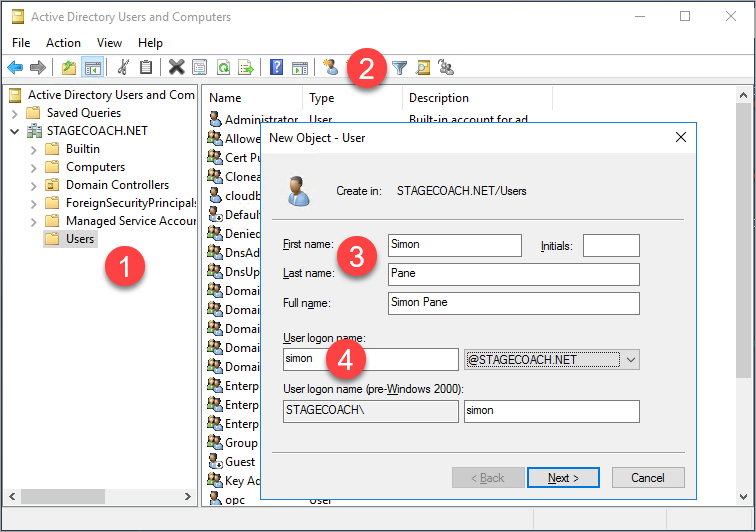Click the Refresh toolbar icon
The image size is (756, 532).
(224, 67)
